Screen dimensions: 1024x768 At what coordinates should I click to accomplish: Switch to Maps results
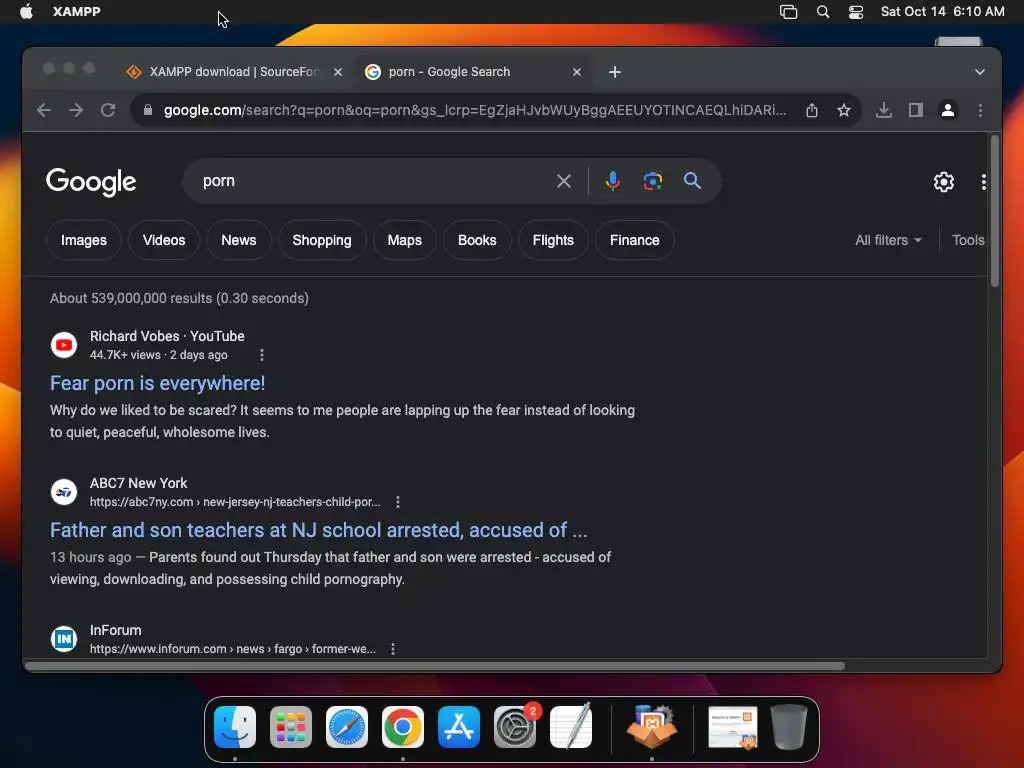[404, 240]
